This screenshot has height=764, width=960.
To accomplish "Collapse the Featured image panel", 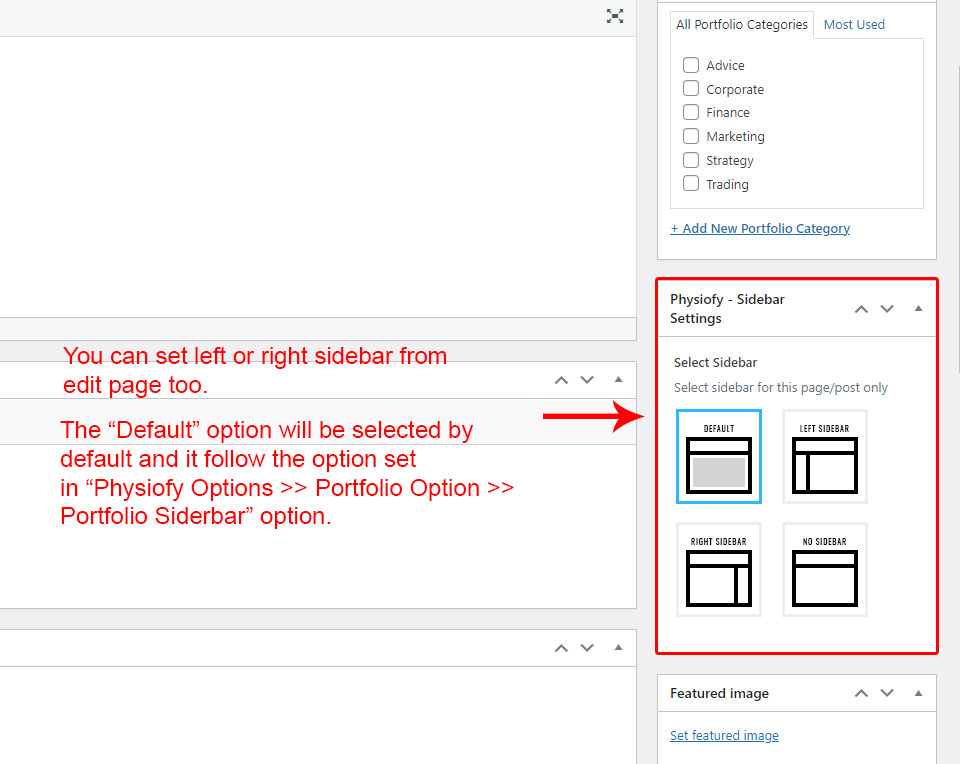I will 918,693.
